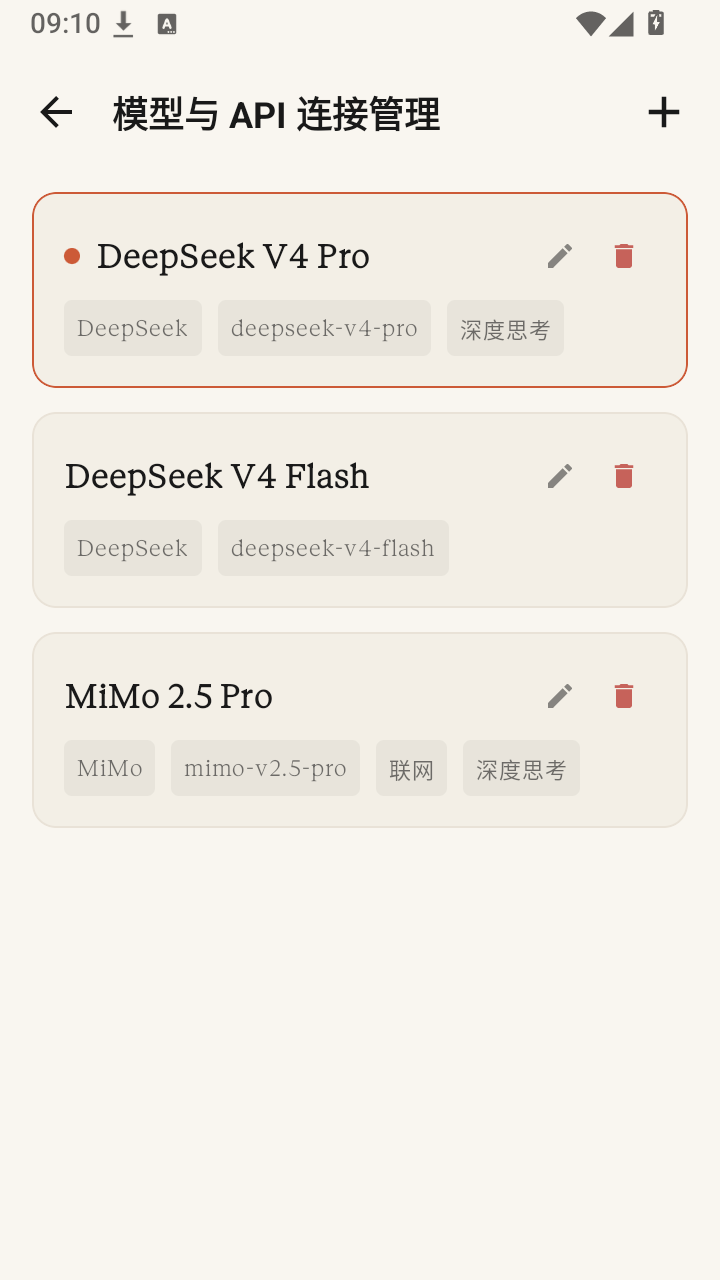The image size is (720, 1280).
Task: Tap 深度思考 tag on DeepSeek V4 Pro
Action: point(505,328)
